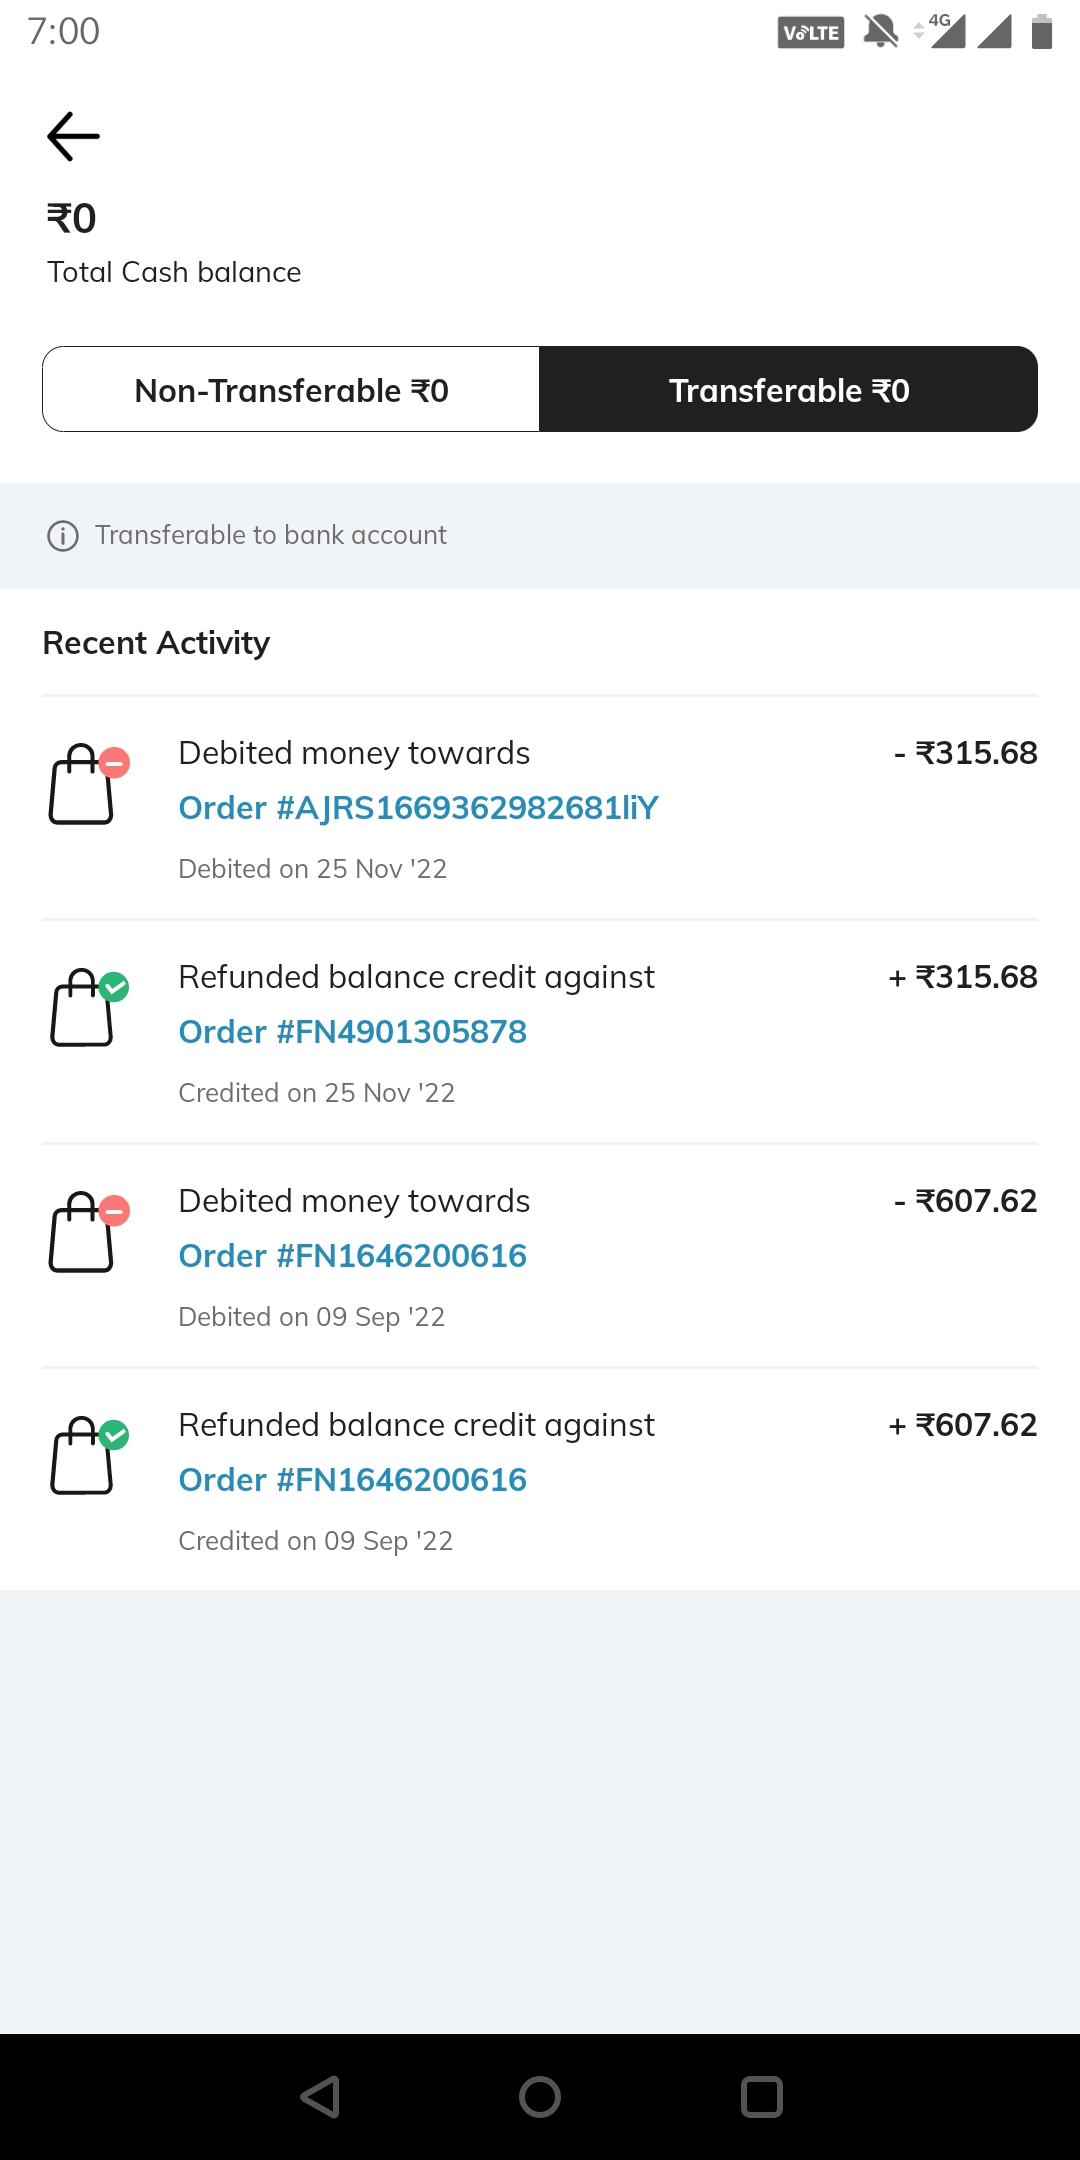Image resolution: width=1080 pixels, height=2160 pixels.
Task: Switch to Non-Transferable ₹0 tab
Action: (x=291, y=390)
